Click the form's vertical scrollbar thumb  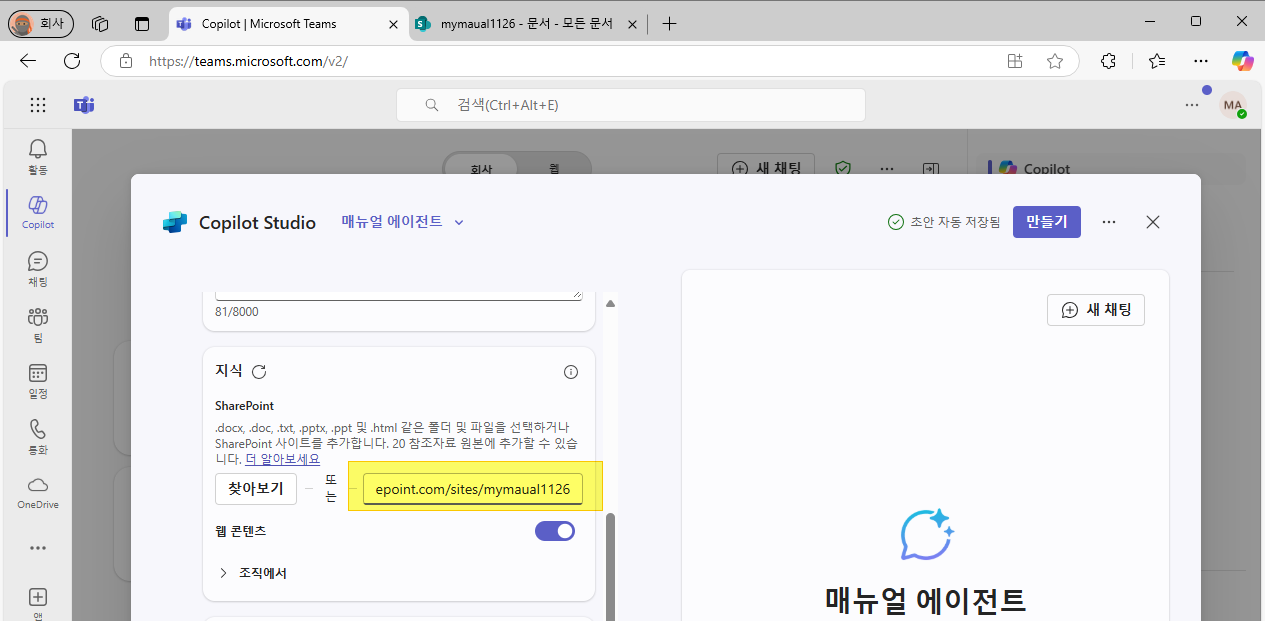coord(610,566)
